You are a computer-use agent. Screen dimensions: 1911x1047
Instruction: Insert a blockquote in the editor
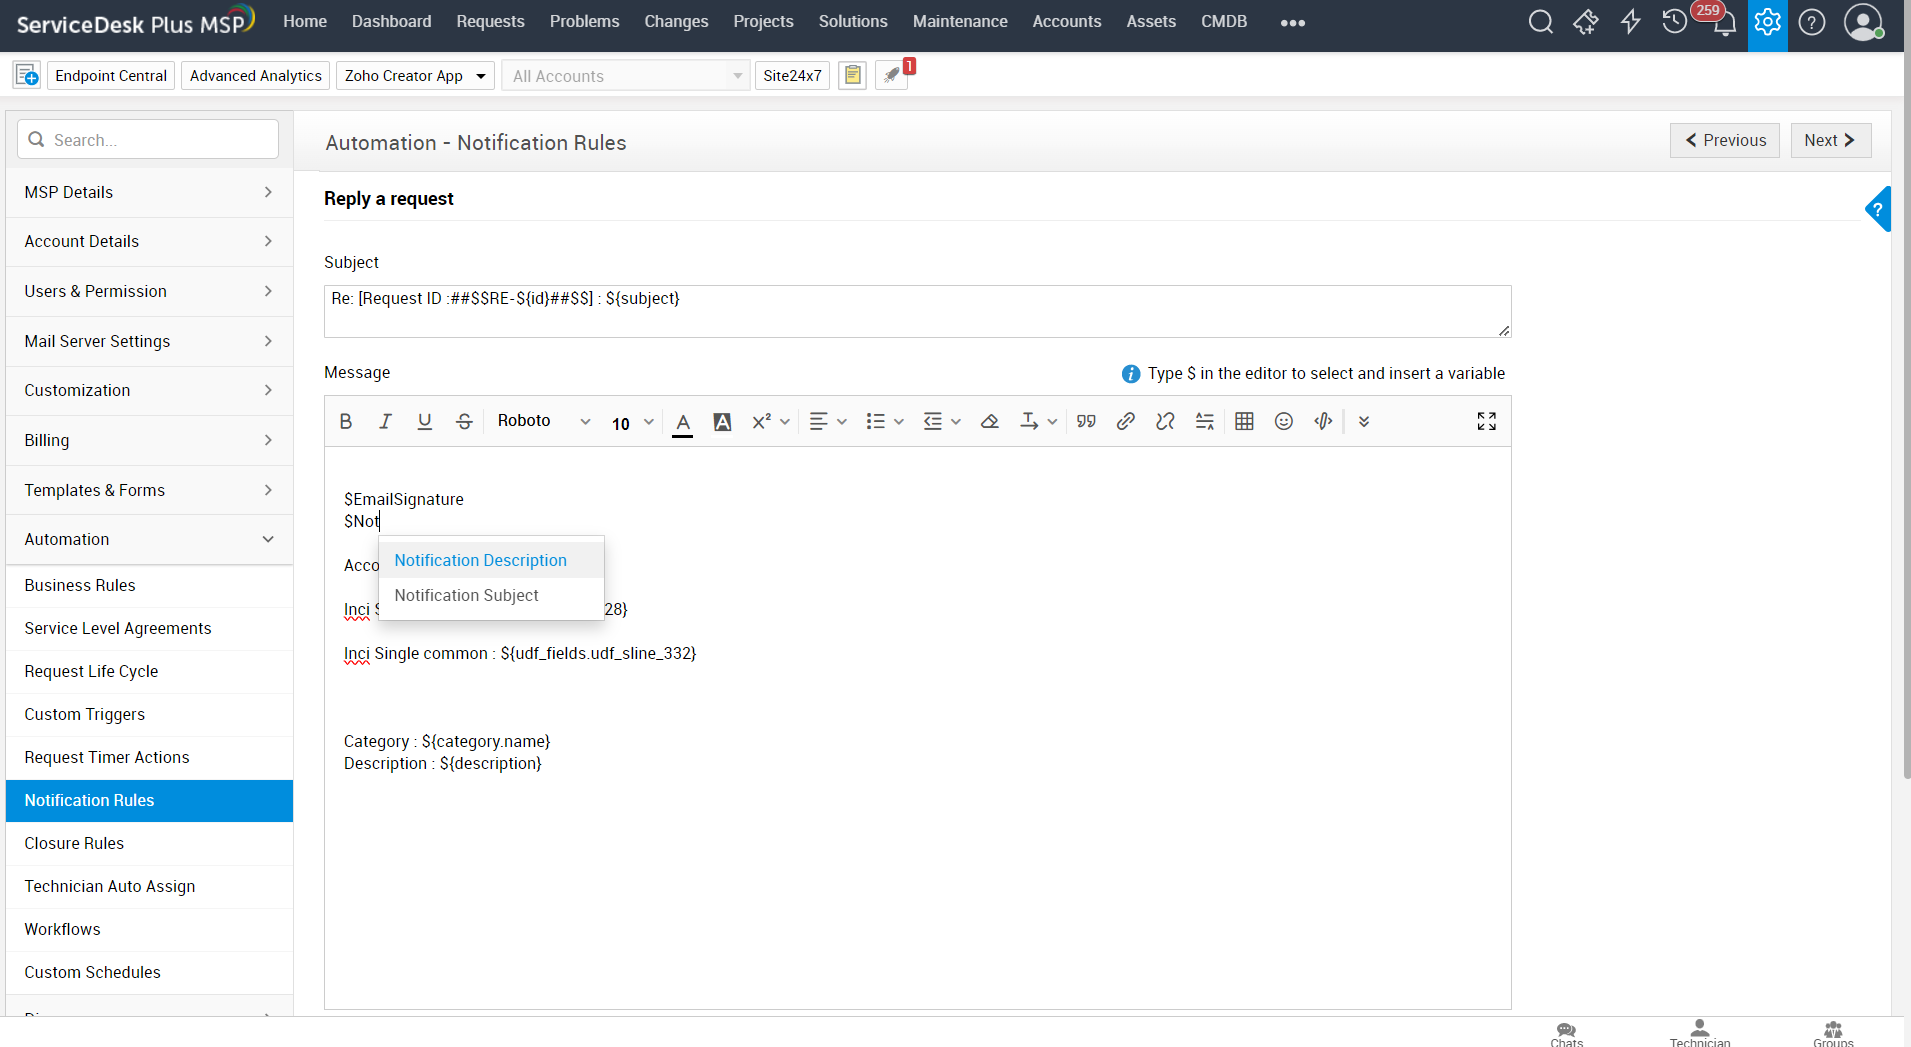click(x=1086, y=421)
